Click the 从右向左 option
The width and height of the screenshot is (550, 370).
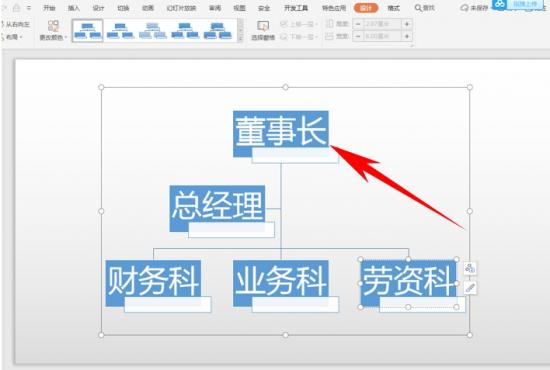(16, 25)
